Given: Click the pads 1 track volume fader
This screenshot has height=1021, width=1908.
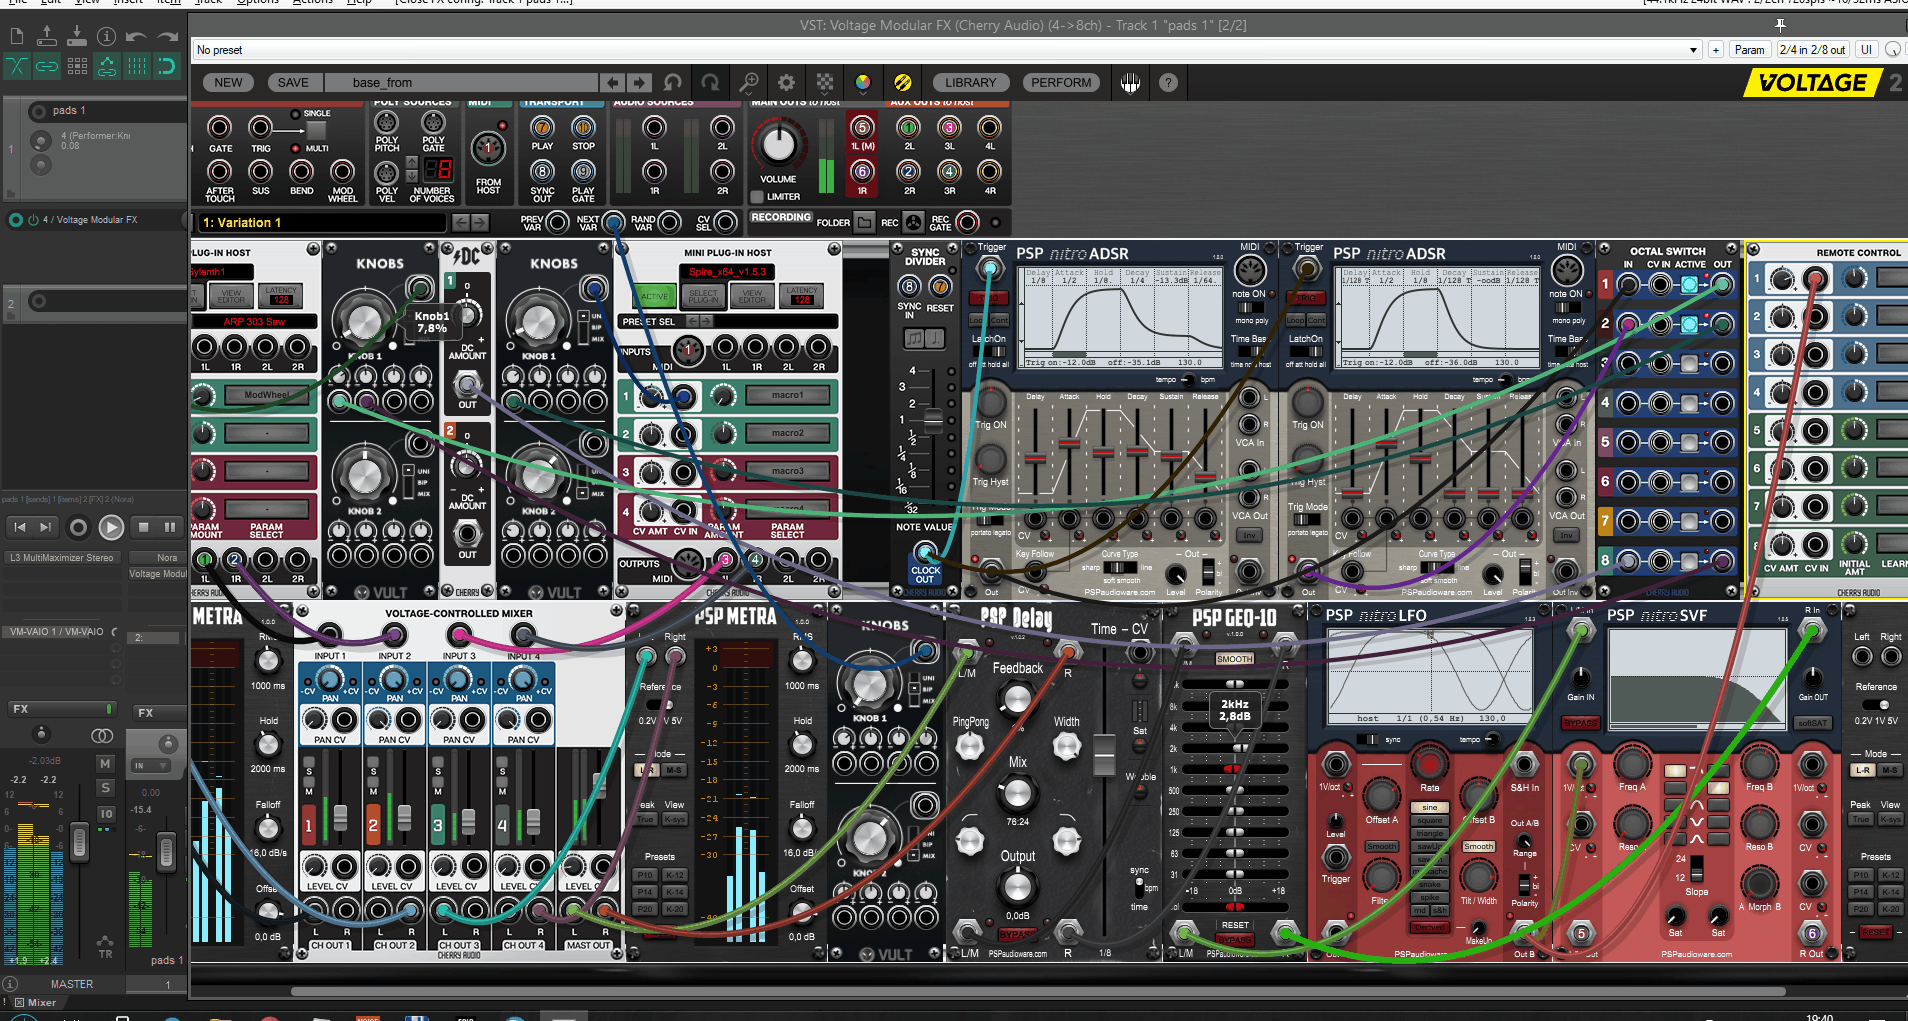Looking at the screenshot, I should (167, 852).
